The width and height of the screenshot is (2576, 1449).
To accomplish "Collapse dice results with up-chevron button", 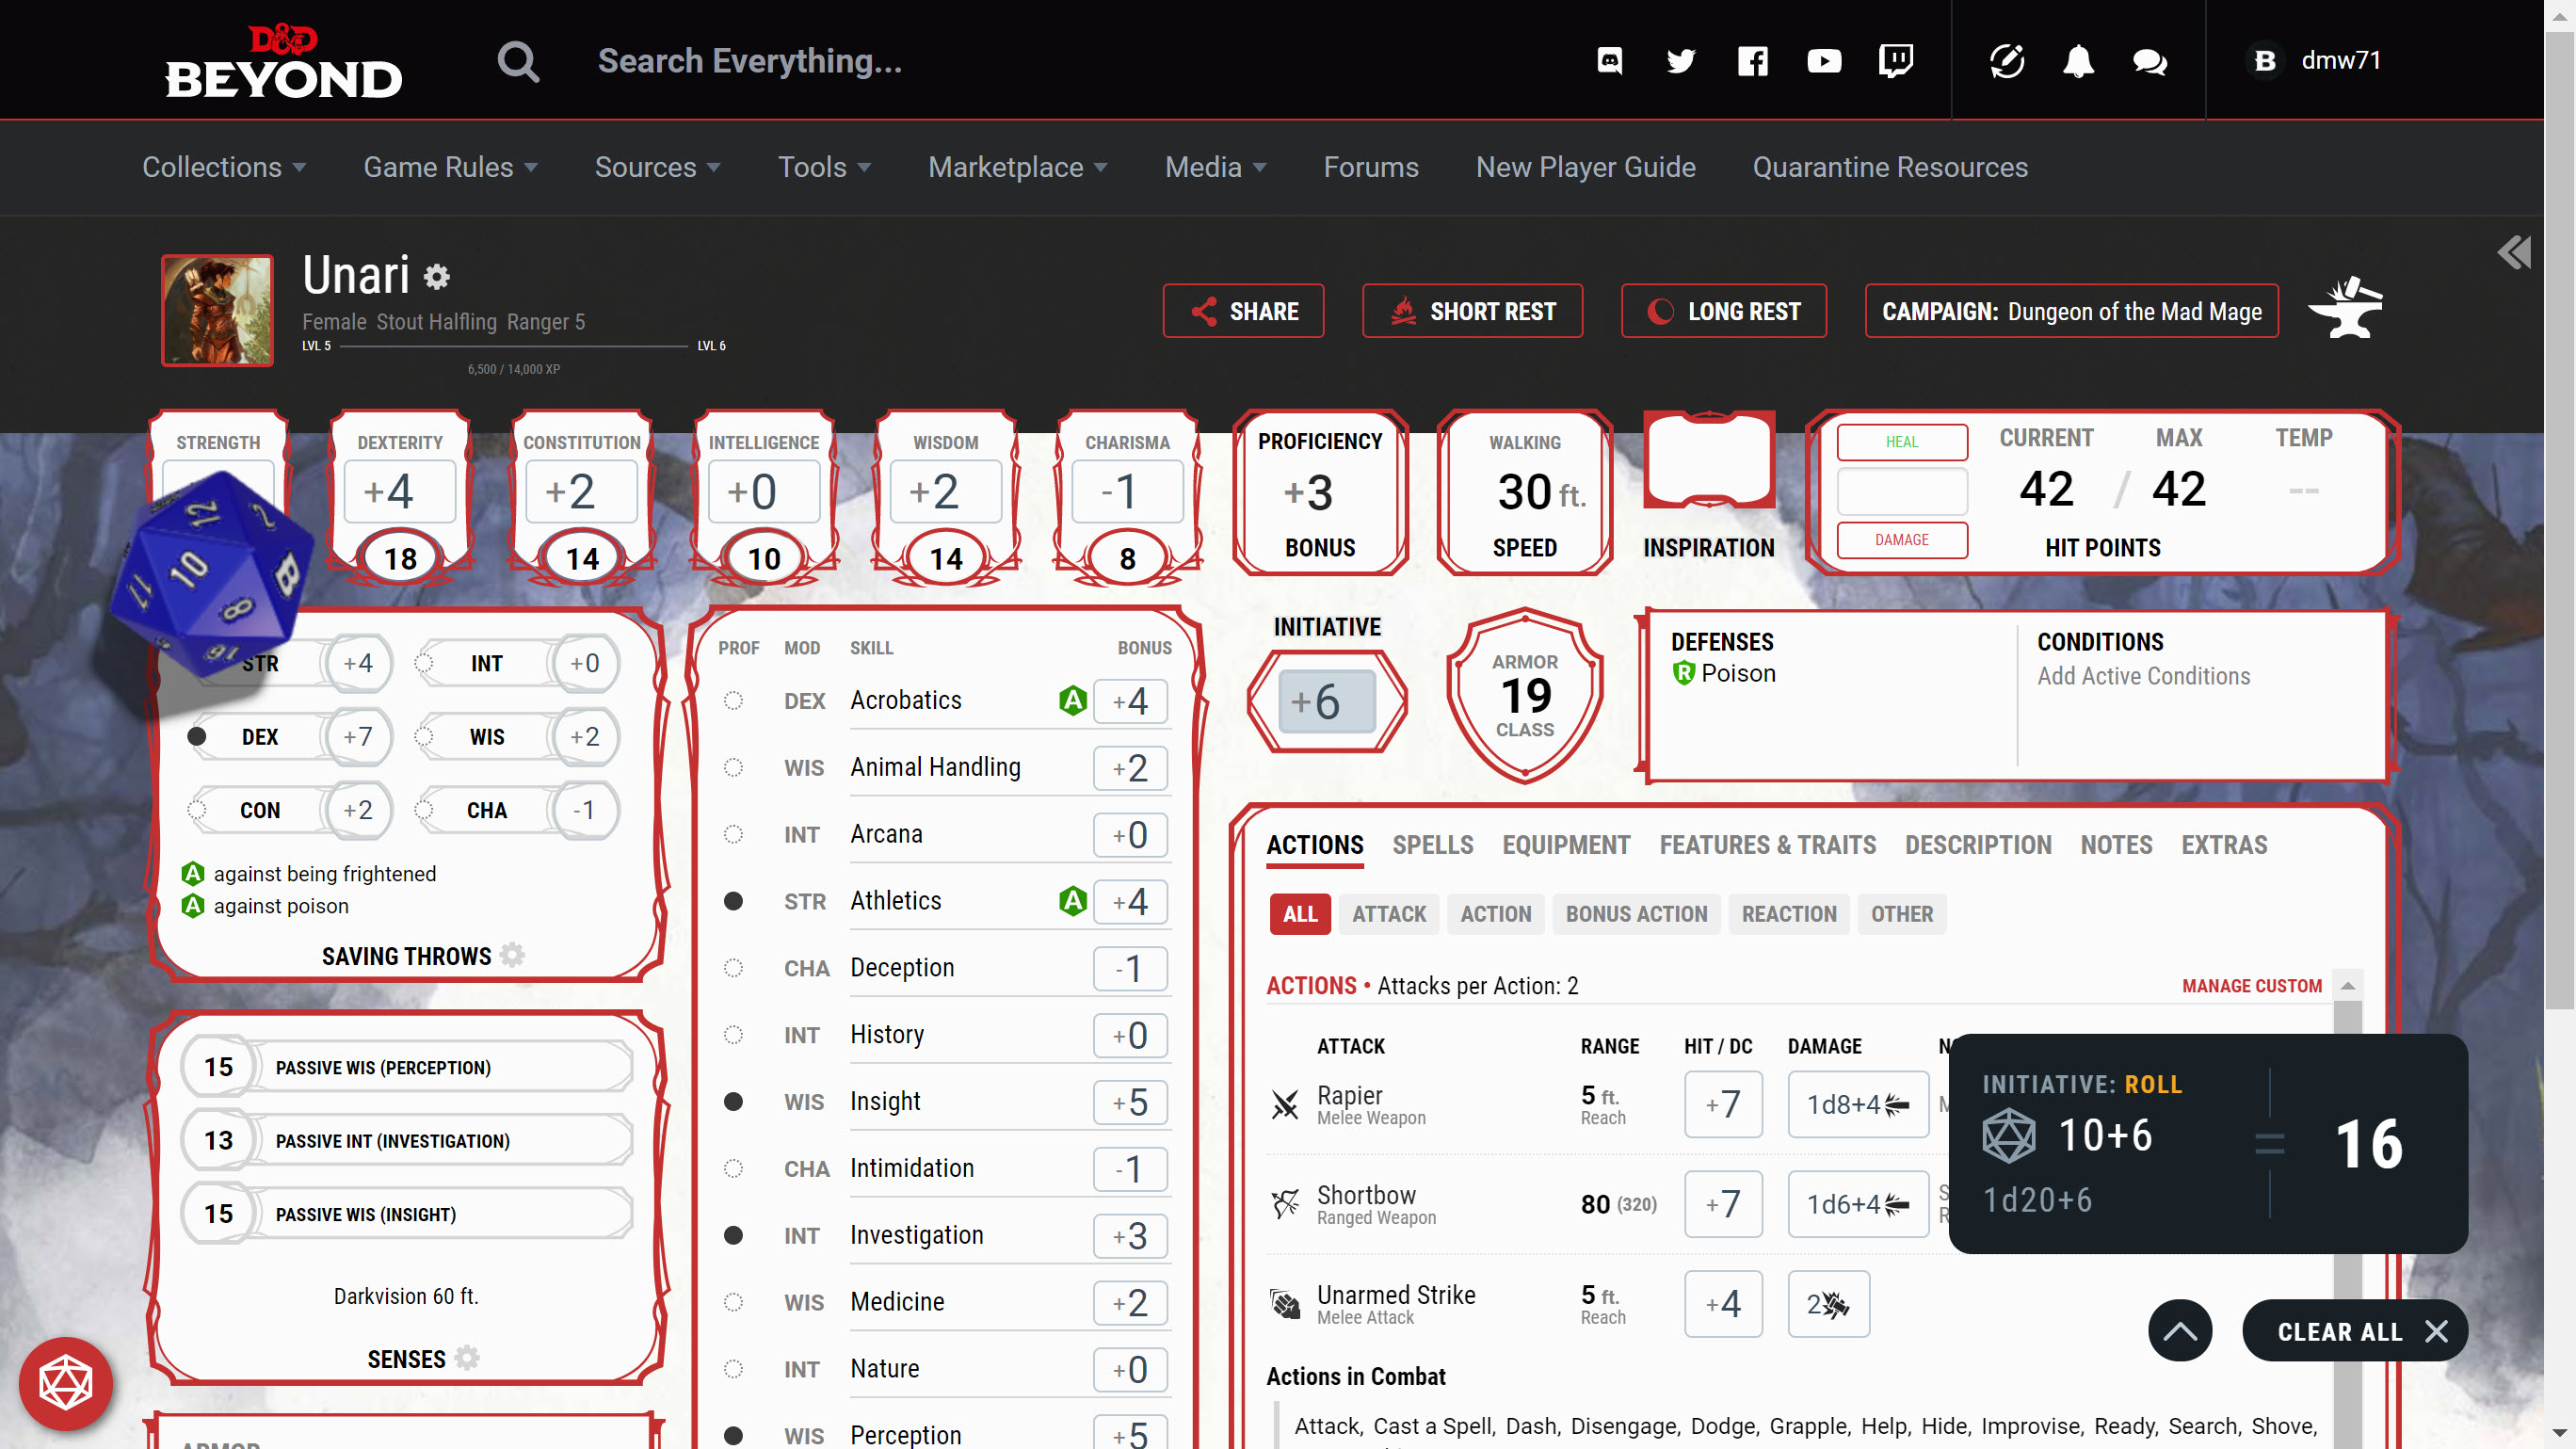I will point(2180,1331).
